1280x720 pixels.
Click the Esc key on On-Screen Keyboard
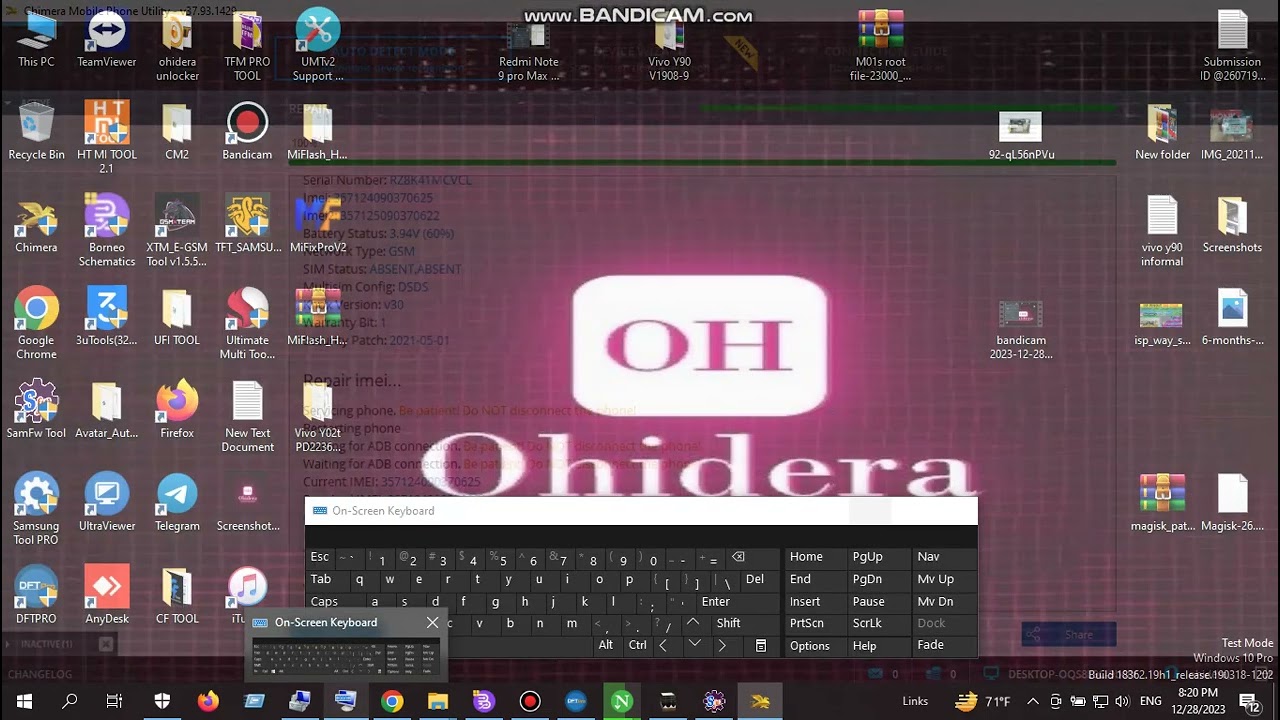coord(320,557)
